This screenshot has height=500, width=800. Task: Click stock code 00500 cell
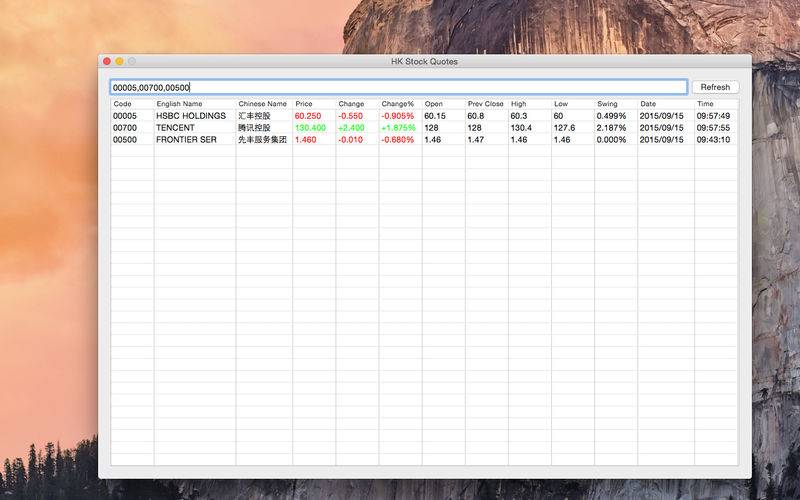[125, 140]
